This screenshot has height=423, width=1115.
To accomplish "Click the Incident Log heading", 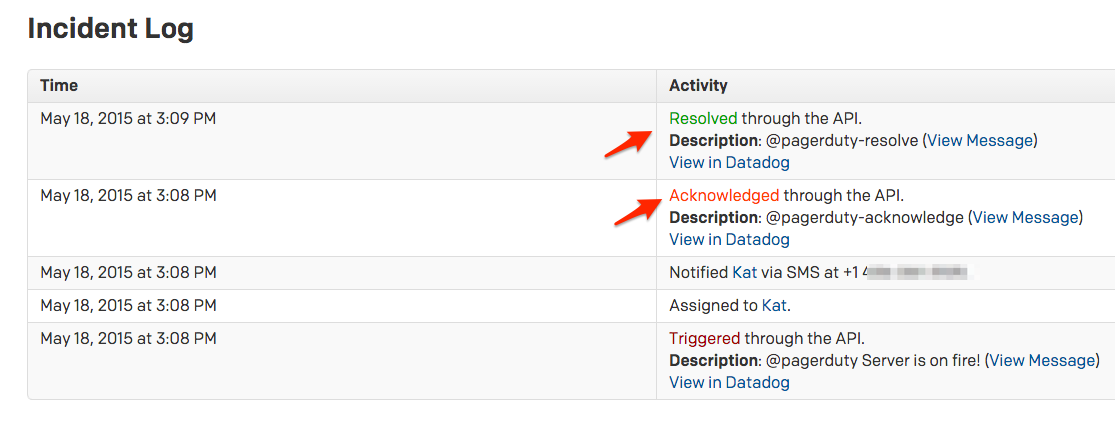I will click(110, 29).
